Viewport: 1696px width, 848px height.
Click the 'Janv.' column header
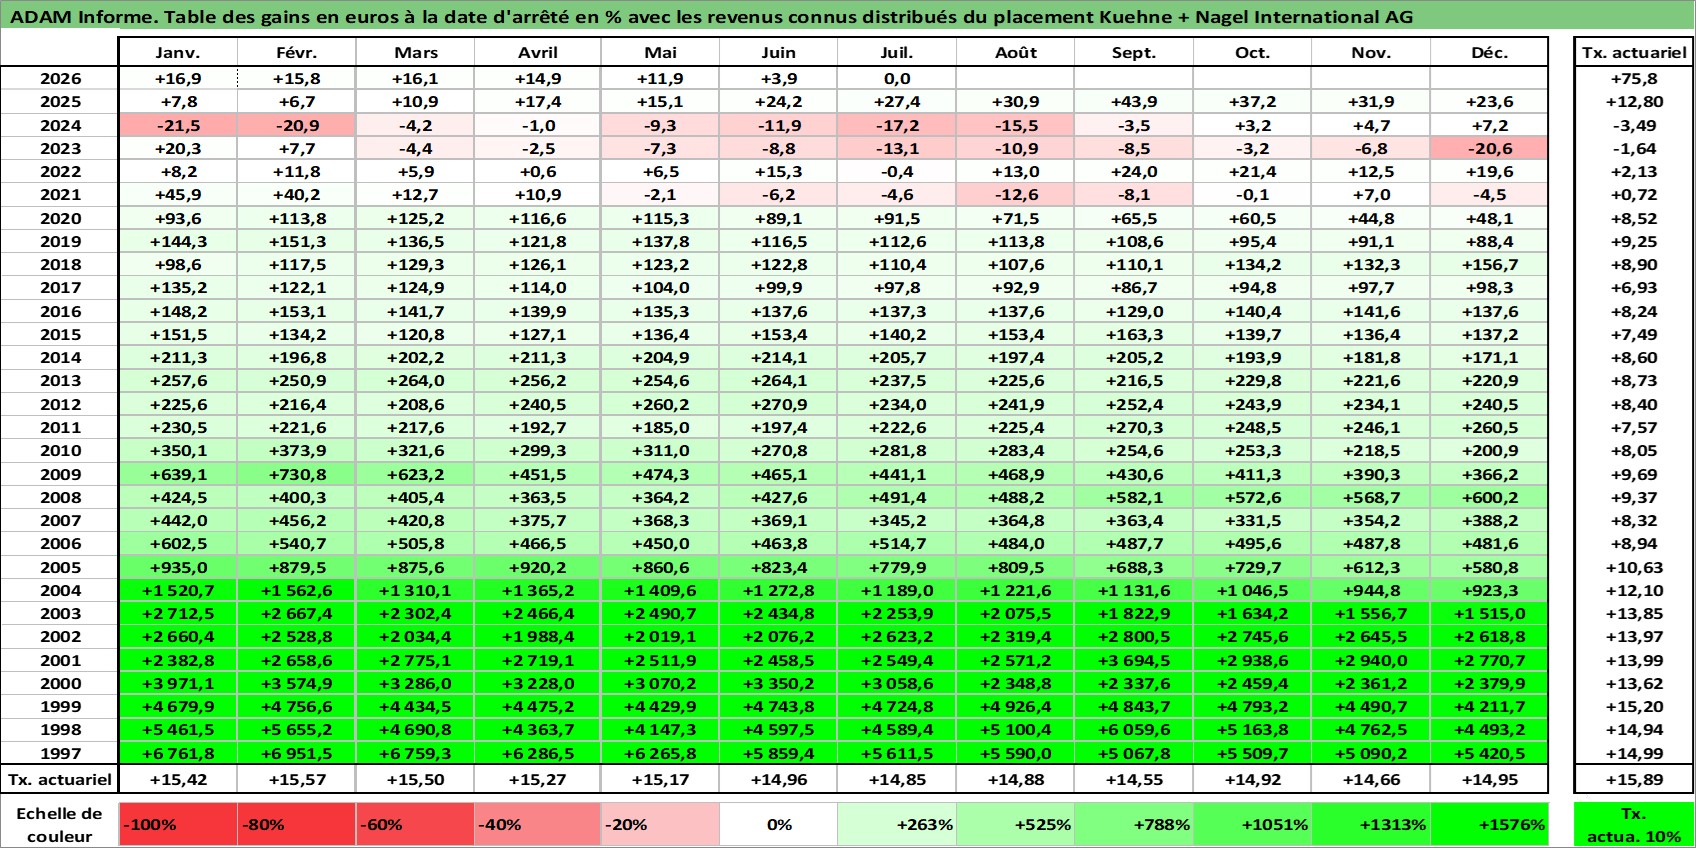(x=178, y=52)
